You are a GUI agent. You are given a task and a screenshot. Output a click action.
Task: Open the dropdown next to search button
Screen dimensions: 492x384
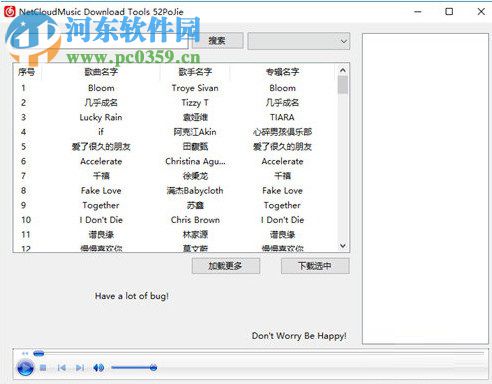click(299, 41)
